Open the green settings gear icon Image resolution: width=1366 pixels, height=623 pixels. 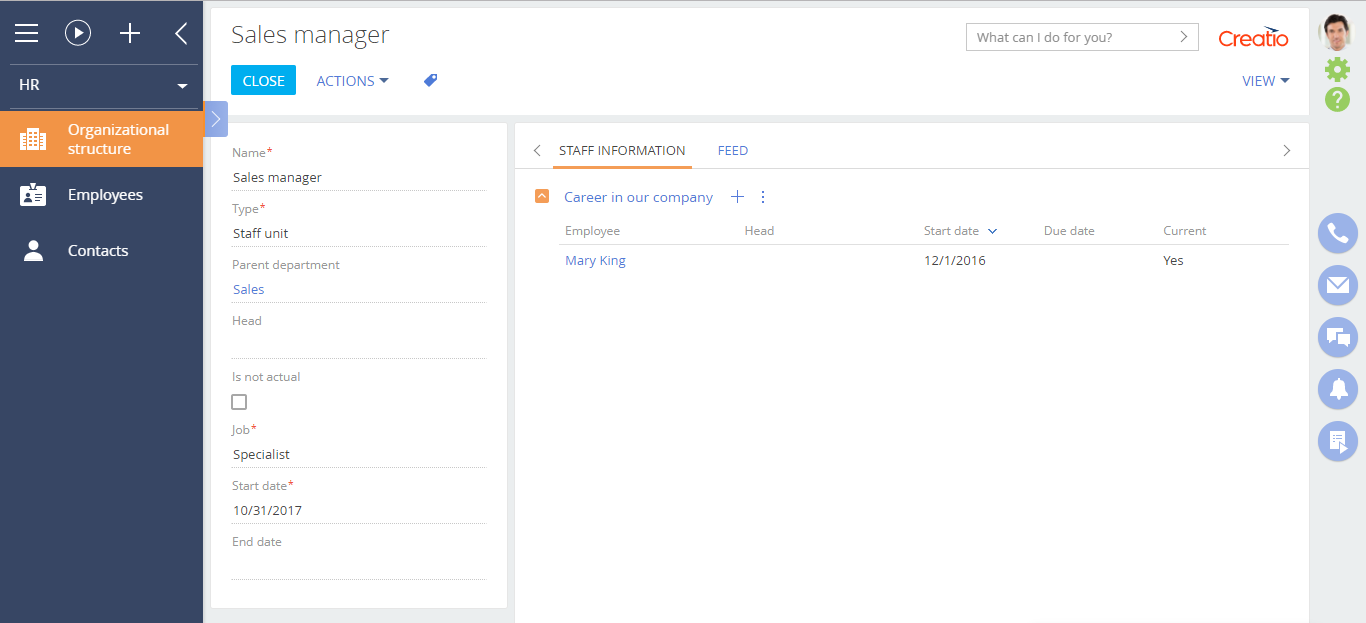point(1337,69)
